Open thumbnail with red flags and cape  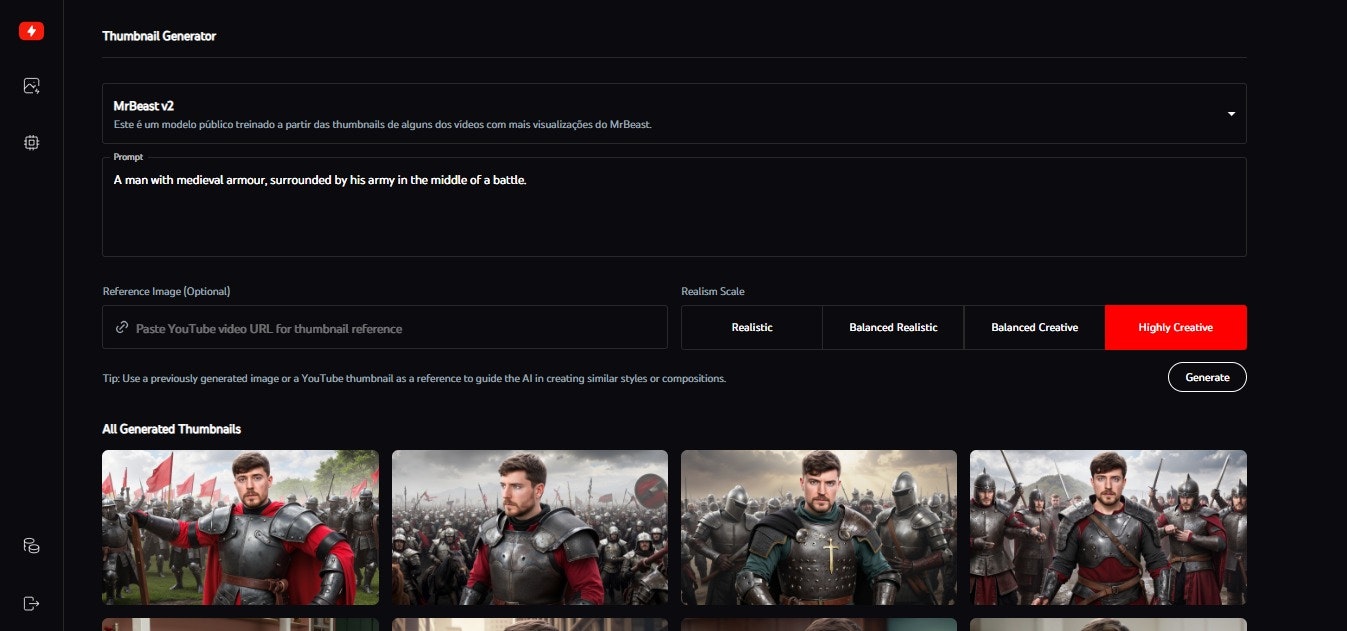point(240,527)
